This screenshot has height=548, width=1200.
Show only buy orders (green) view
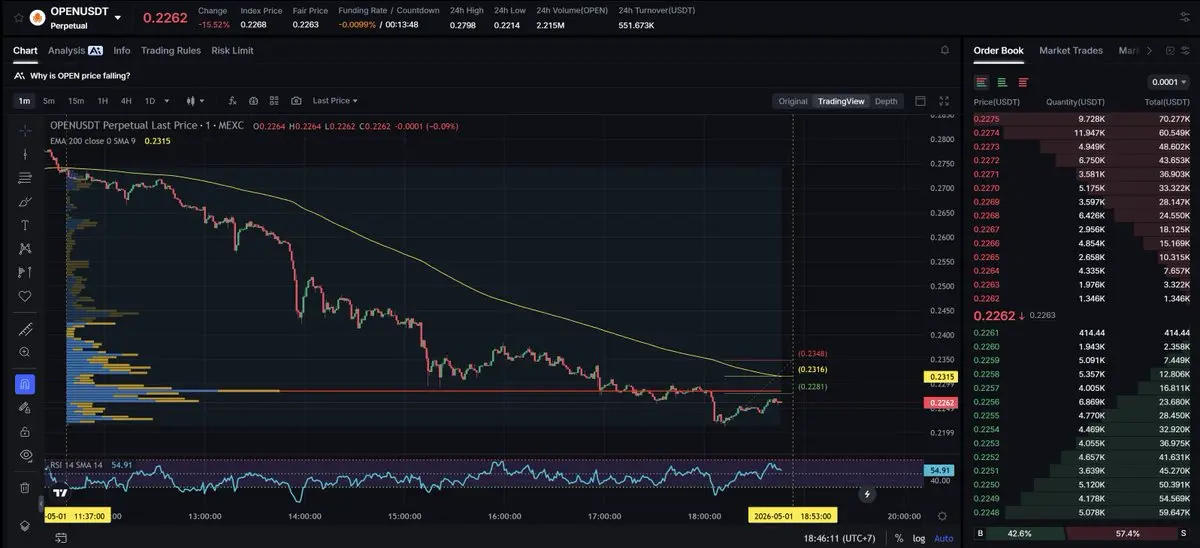click(x=1002, y=82)
